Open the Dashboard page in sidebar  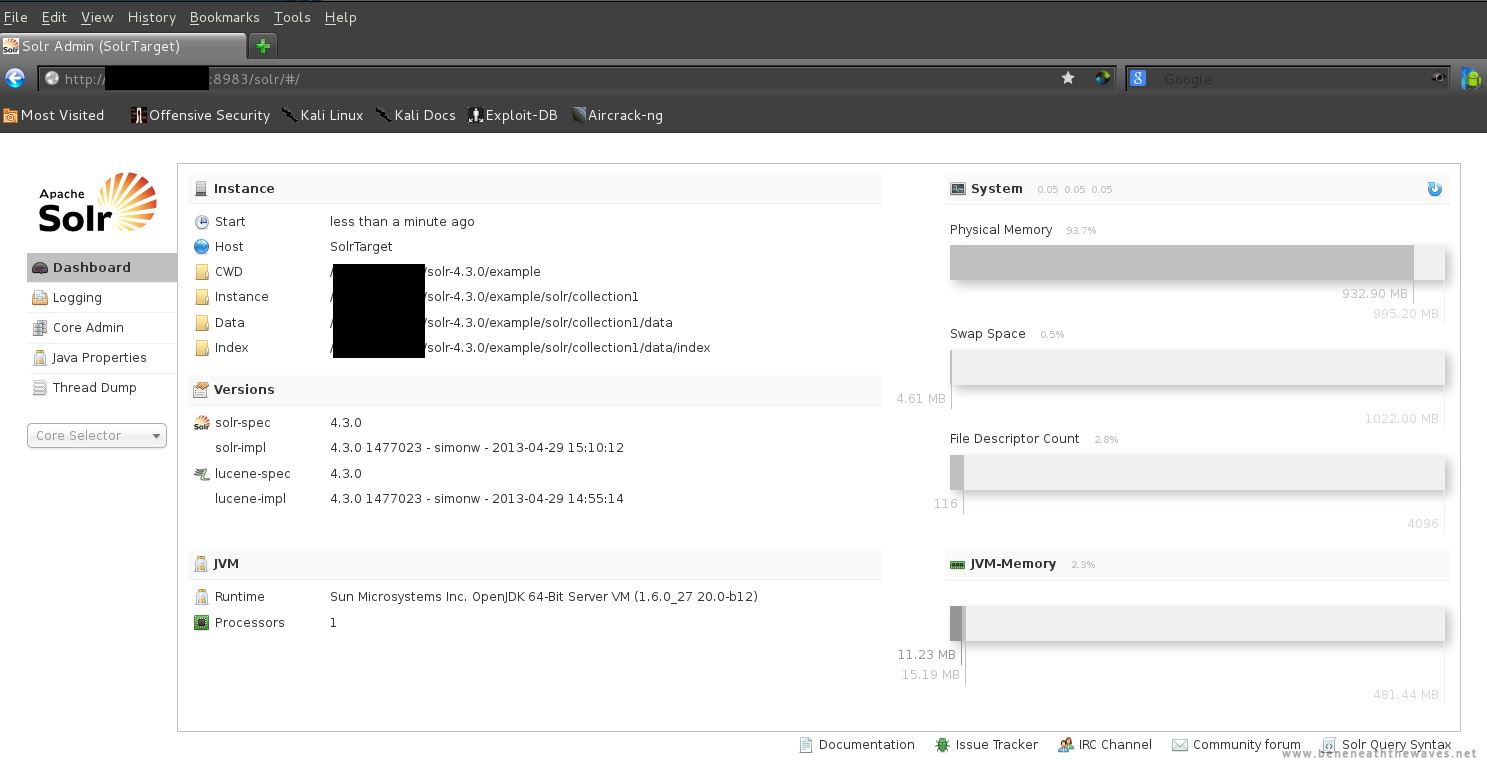click(x=102, y=268)
